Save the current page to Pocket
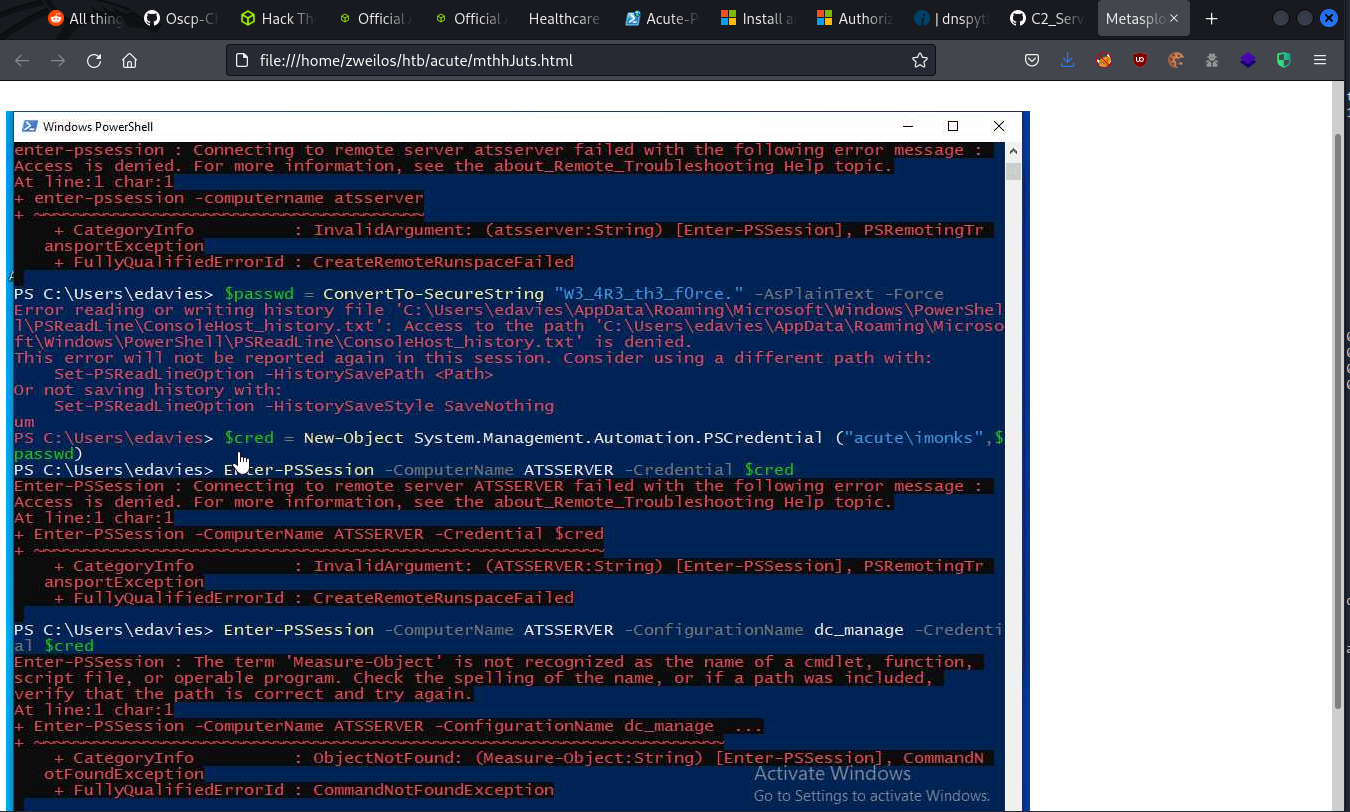 1032,60
